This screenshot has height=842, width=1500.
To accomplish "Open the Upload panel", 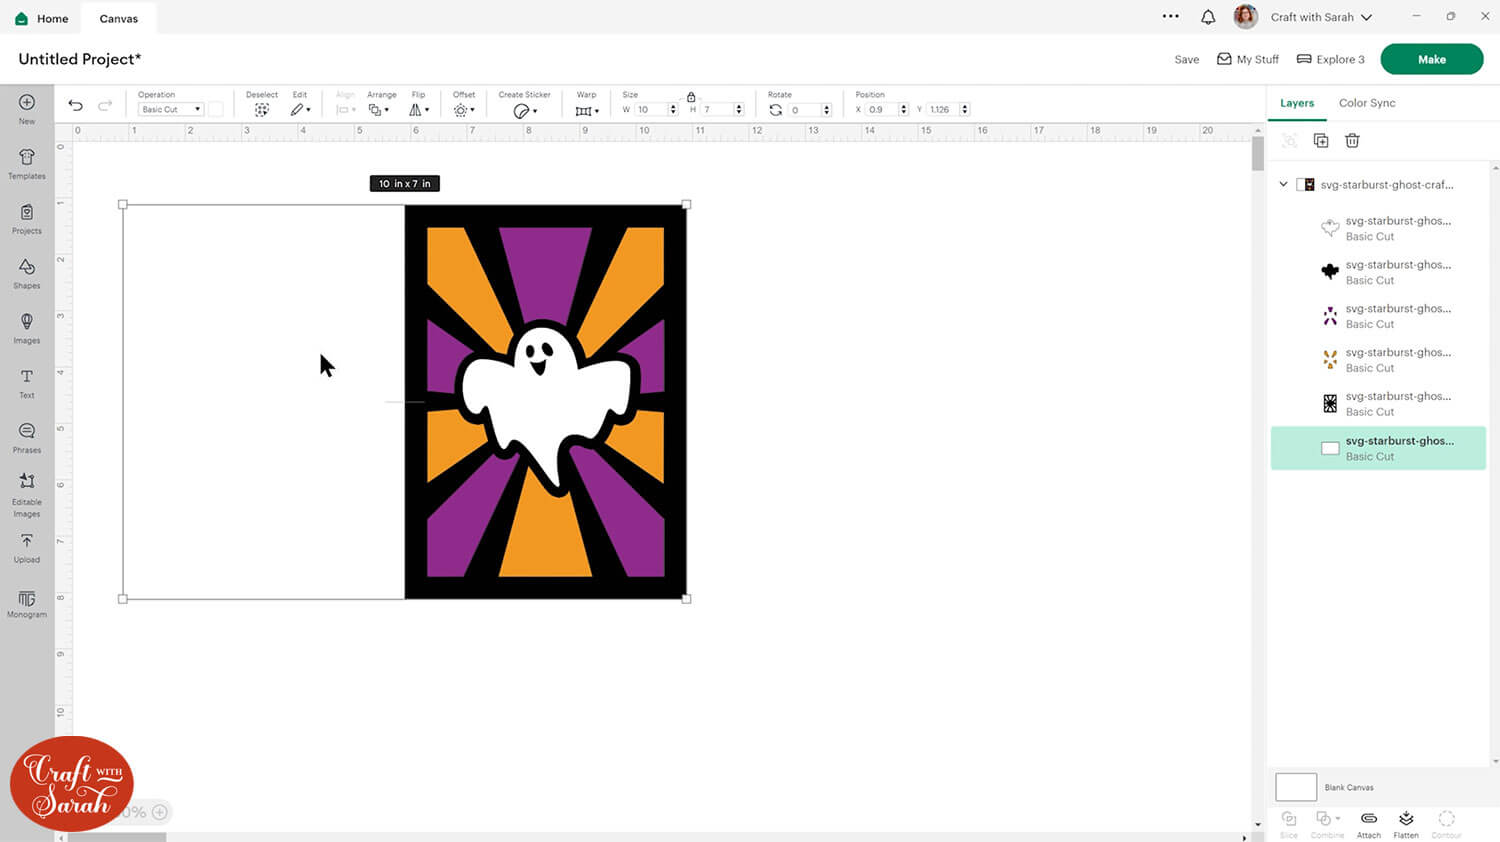I will point(27,546).
